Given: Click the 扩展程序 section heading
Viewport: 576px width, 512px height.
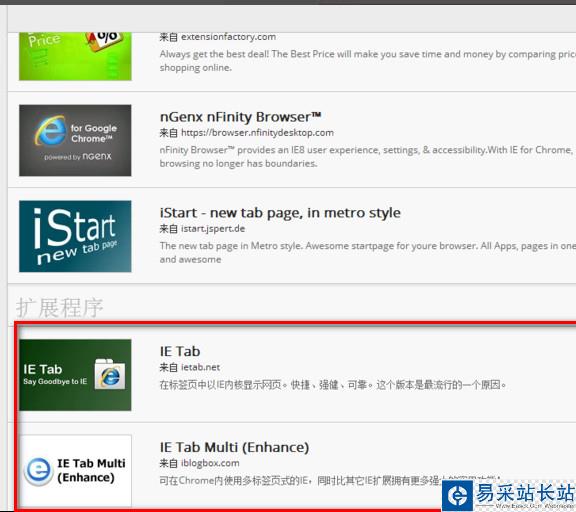Looking at the screenshot, I should (x=60, y=308).
